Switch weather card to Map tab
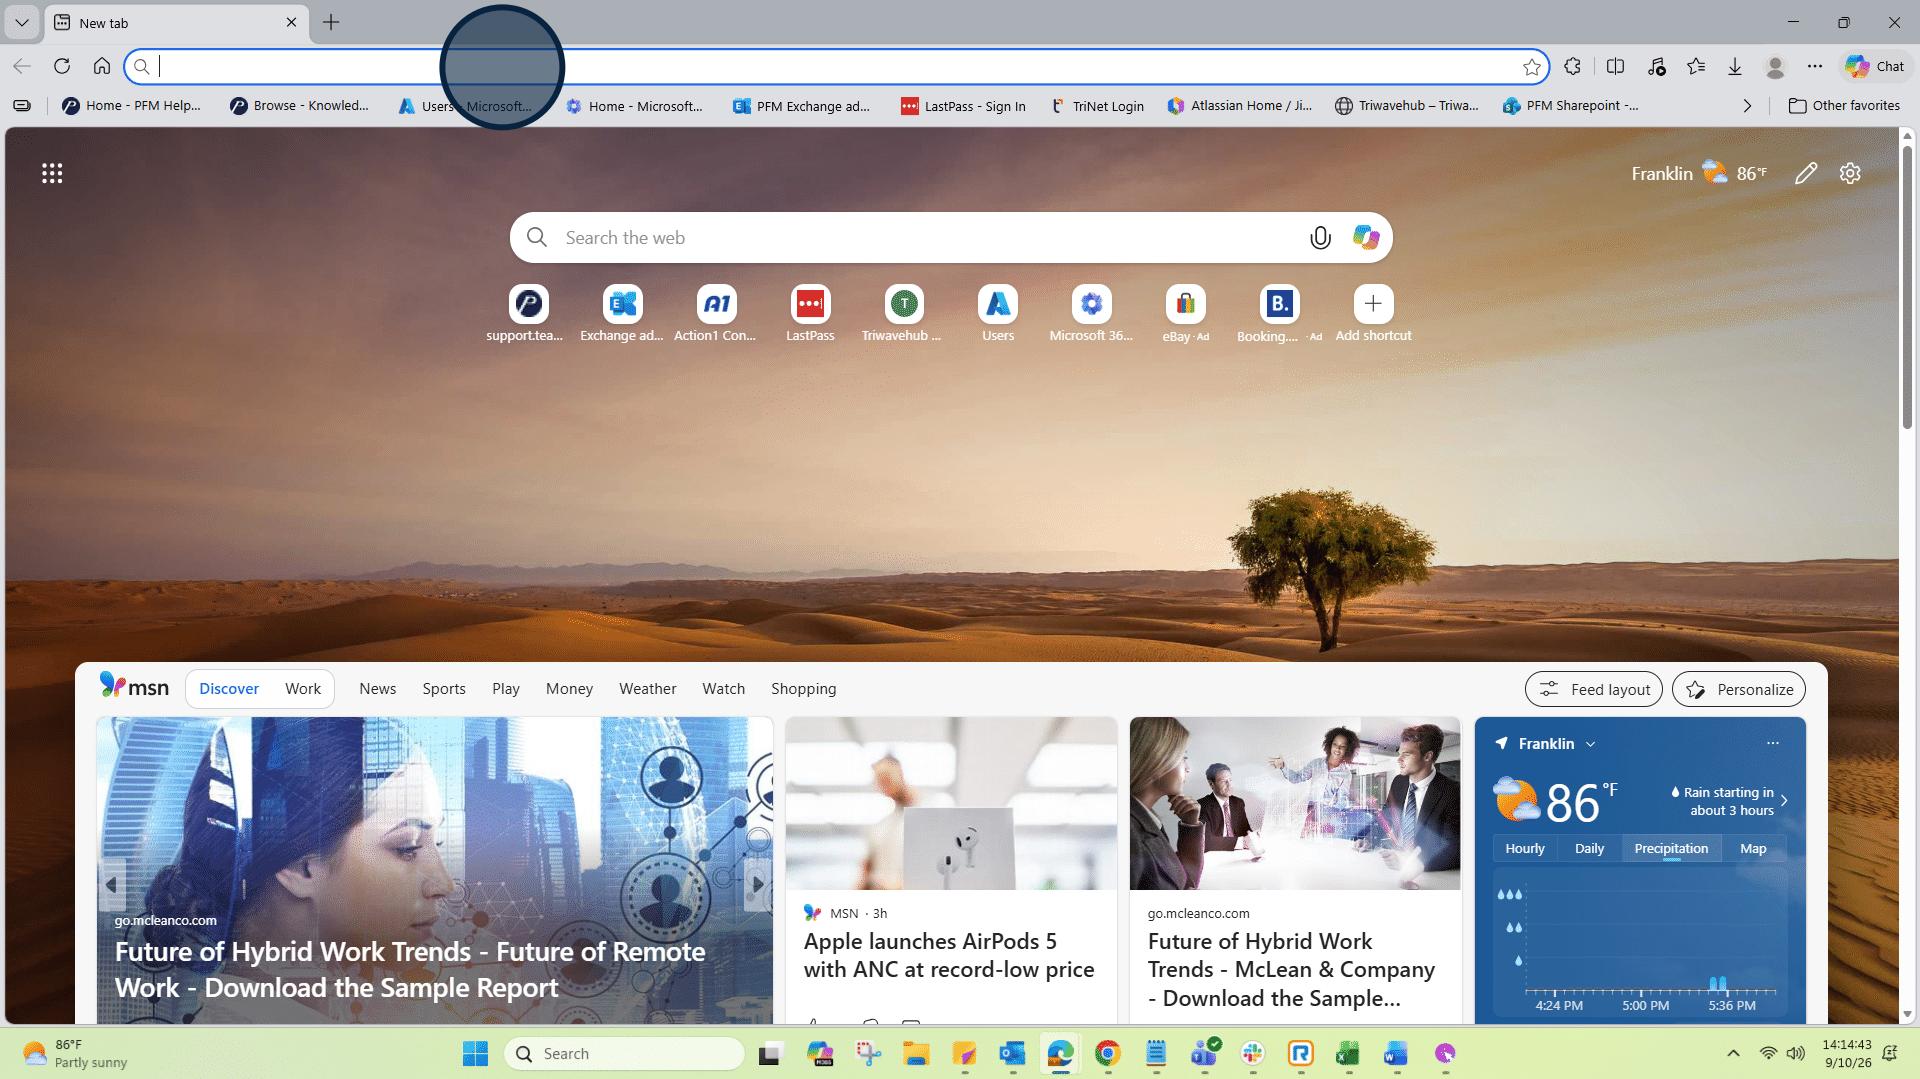Screen dimensions: 1920x1079 tap(1753, 848)
